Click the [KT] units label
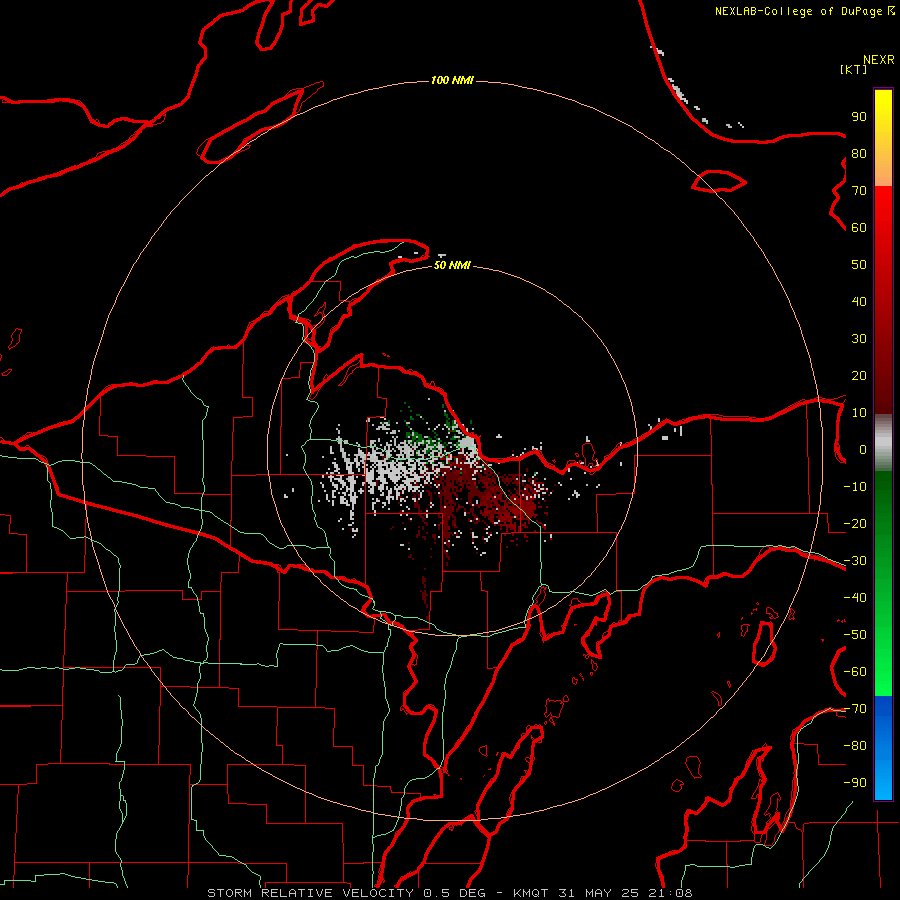Viewport: 900px width, 900px height. 854,69
